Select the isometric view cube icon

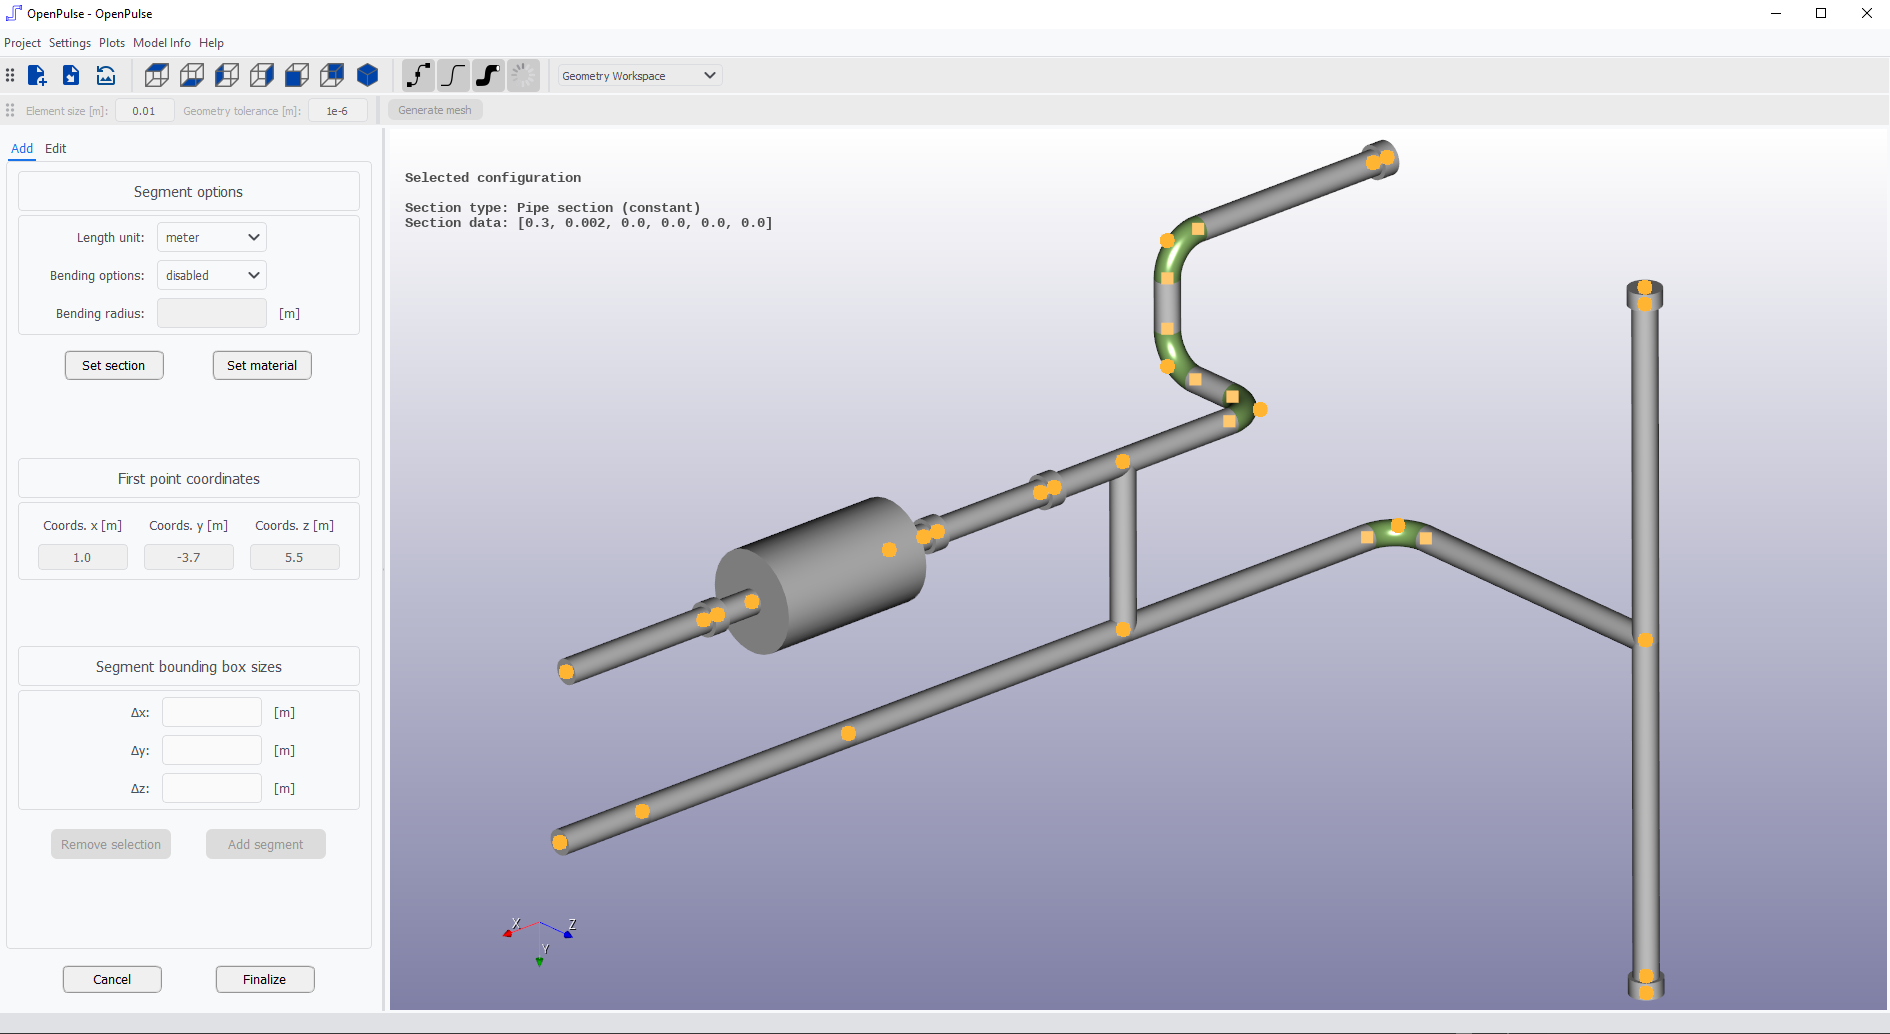click(367, 75)
